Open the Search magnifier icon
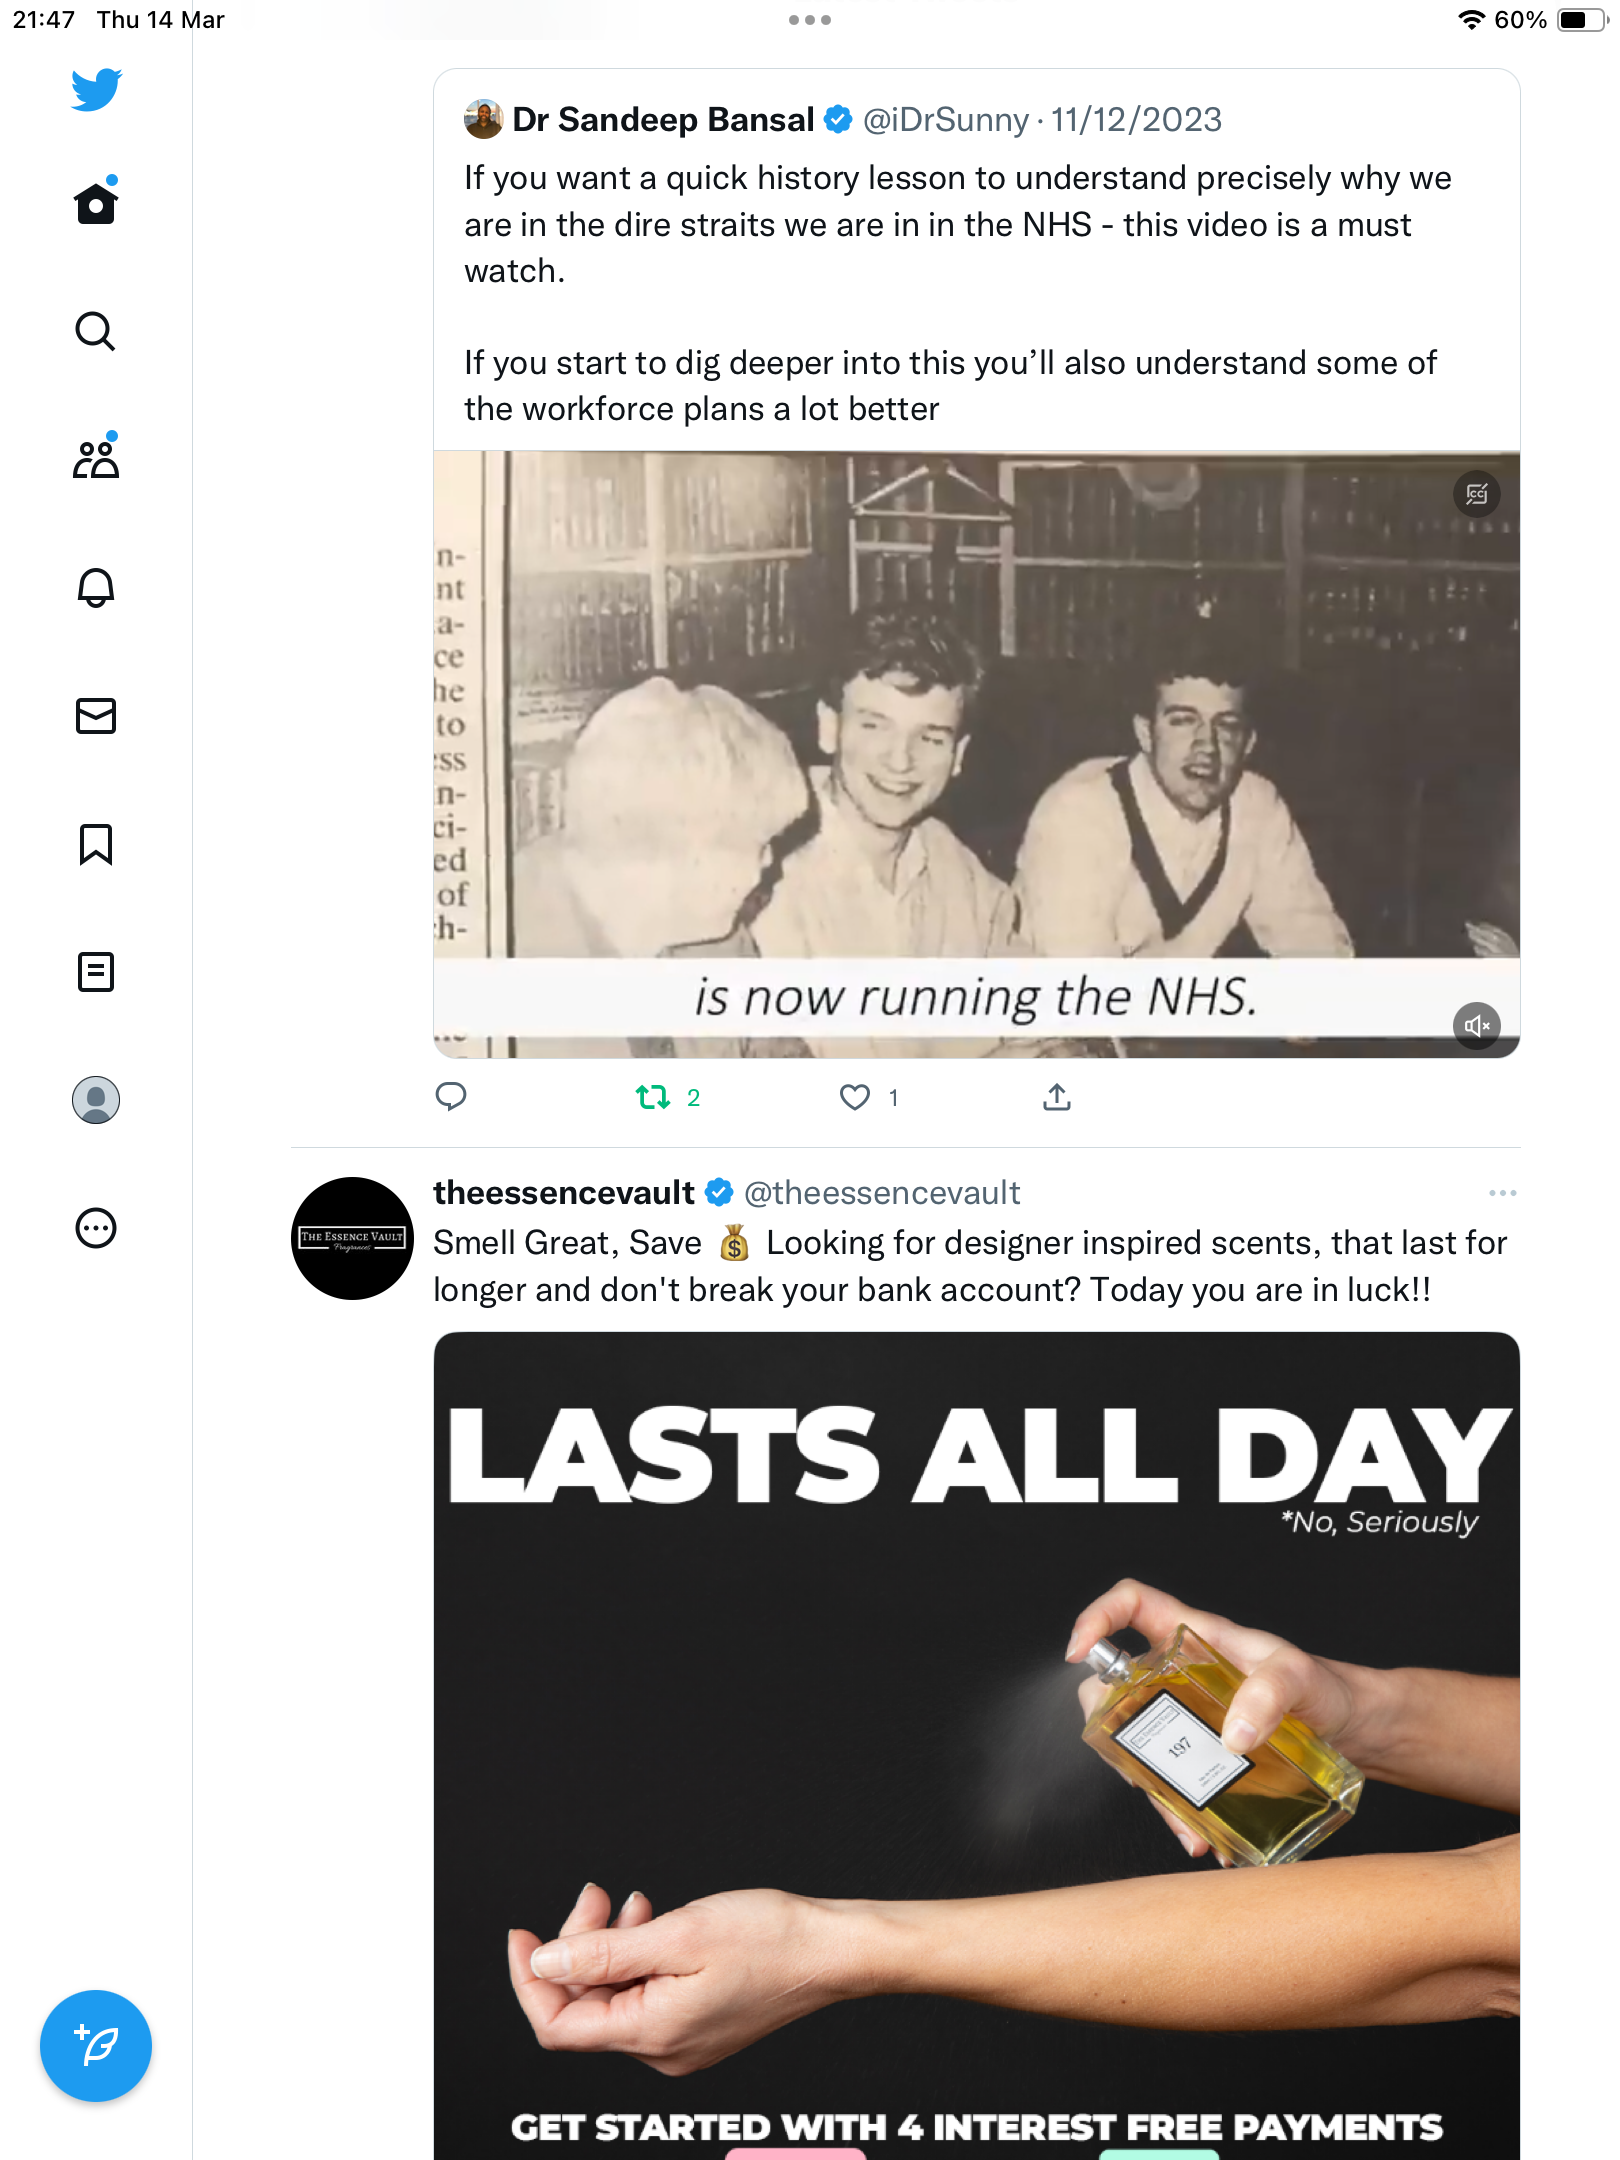This screenshot has width=1620, height=2160. (x=96, y=331)
